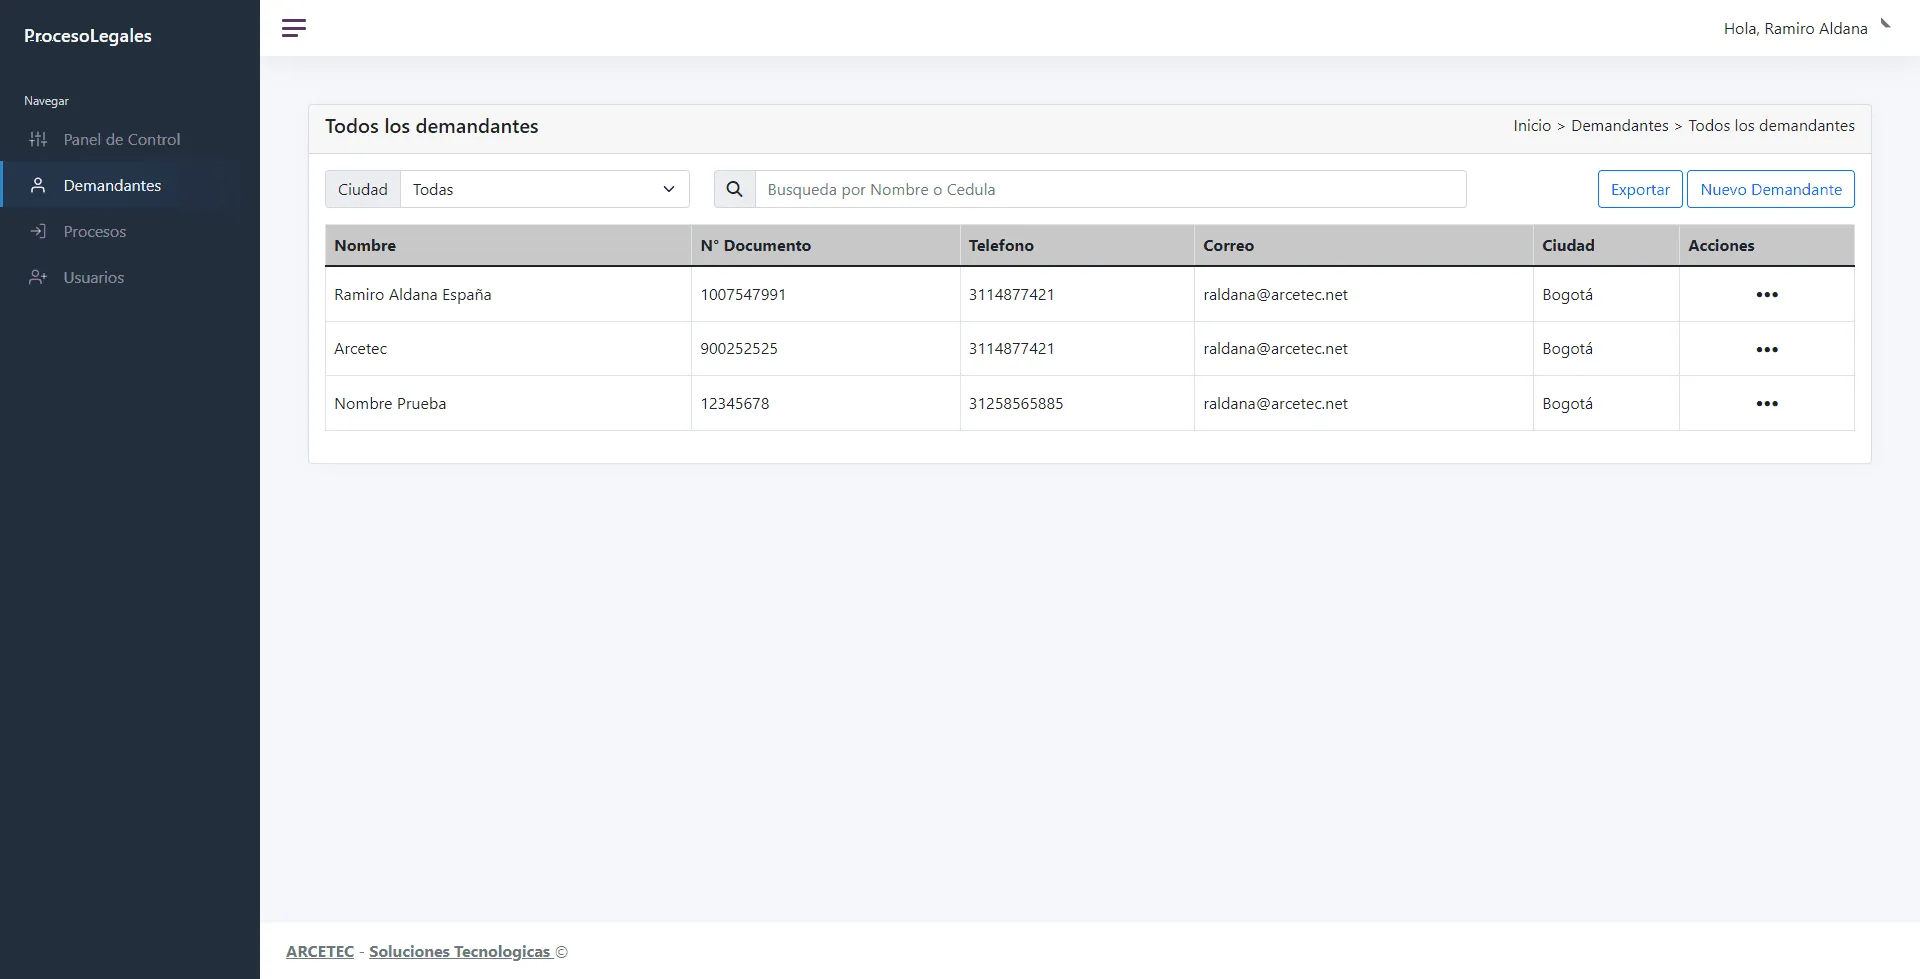Click Inicio in the breadcrumb
The image size is (1920, 979).
pyautogui.click(x=1531, y=126)
